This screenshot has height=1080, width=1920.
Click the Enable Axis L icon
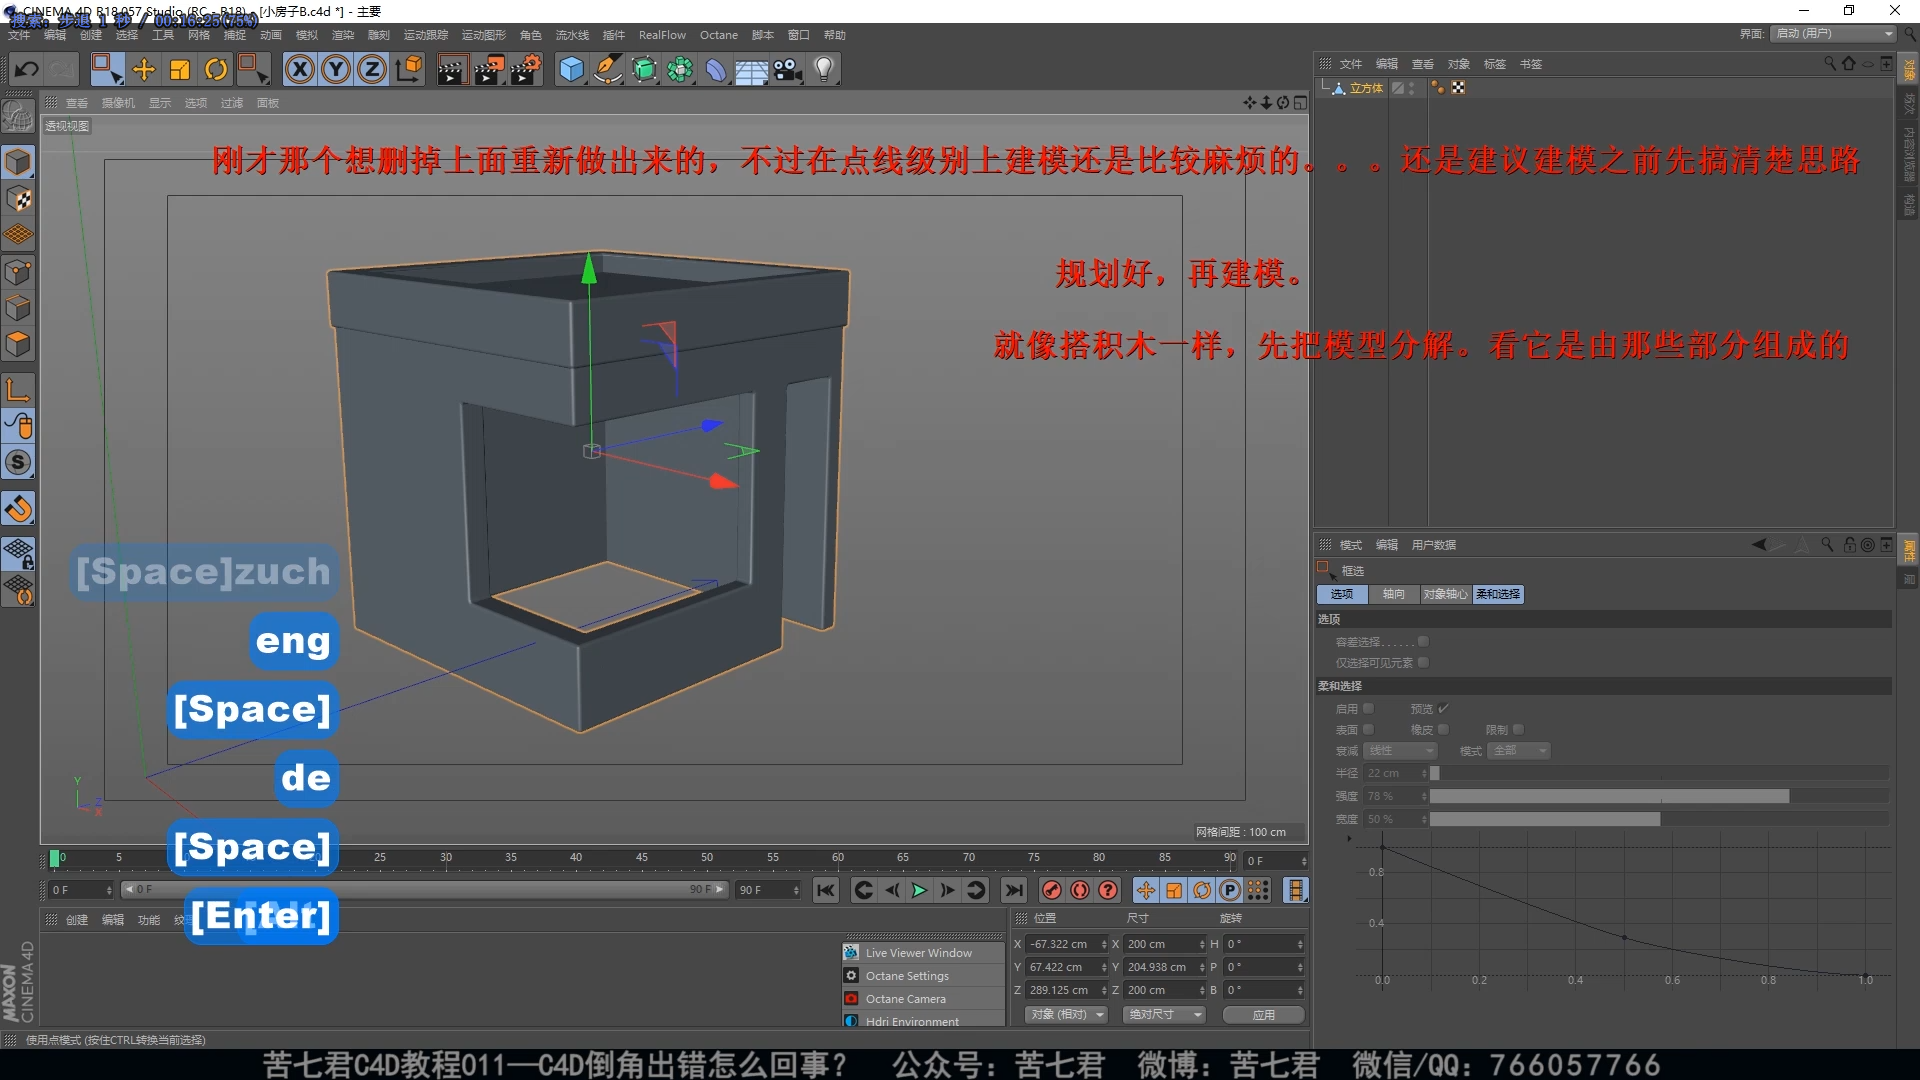[19, 390]
